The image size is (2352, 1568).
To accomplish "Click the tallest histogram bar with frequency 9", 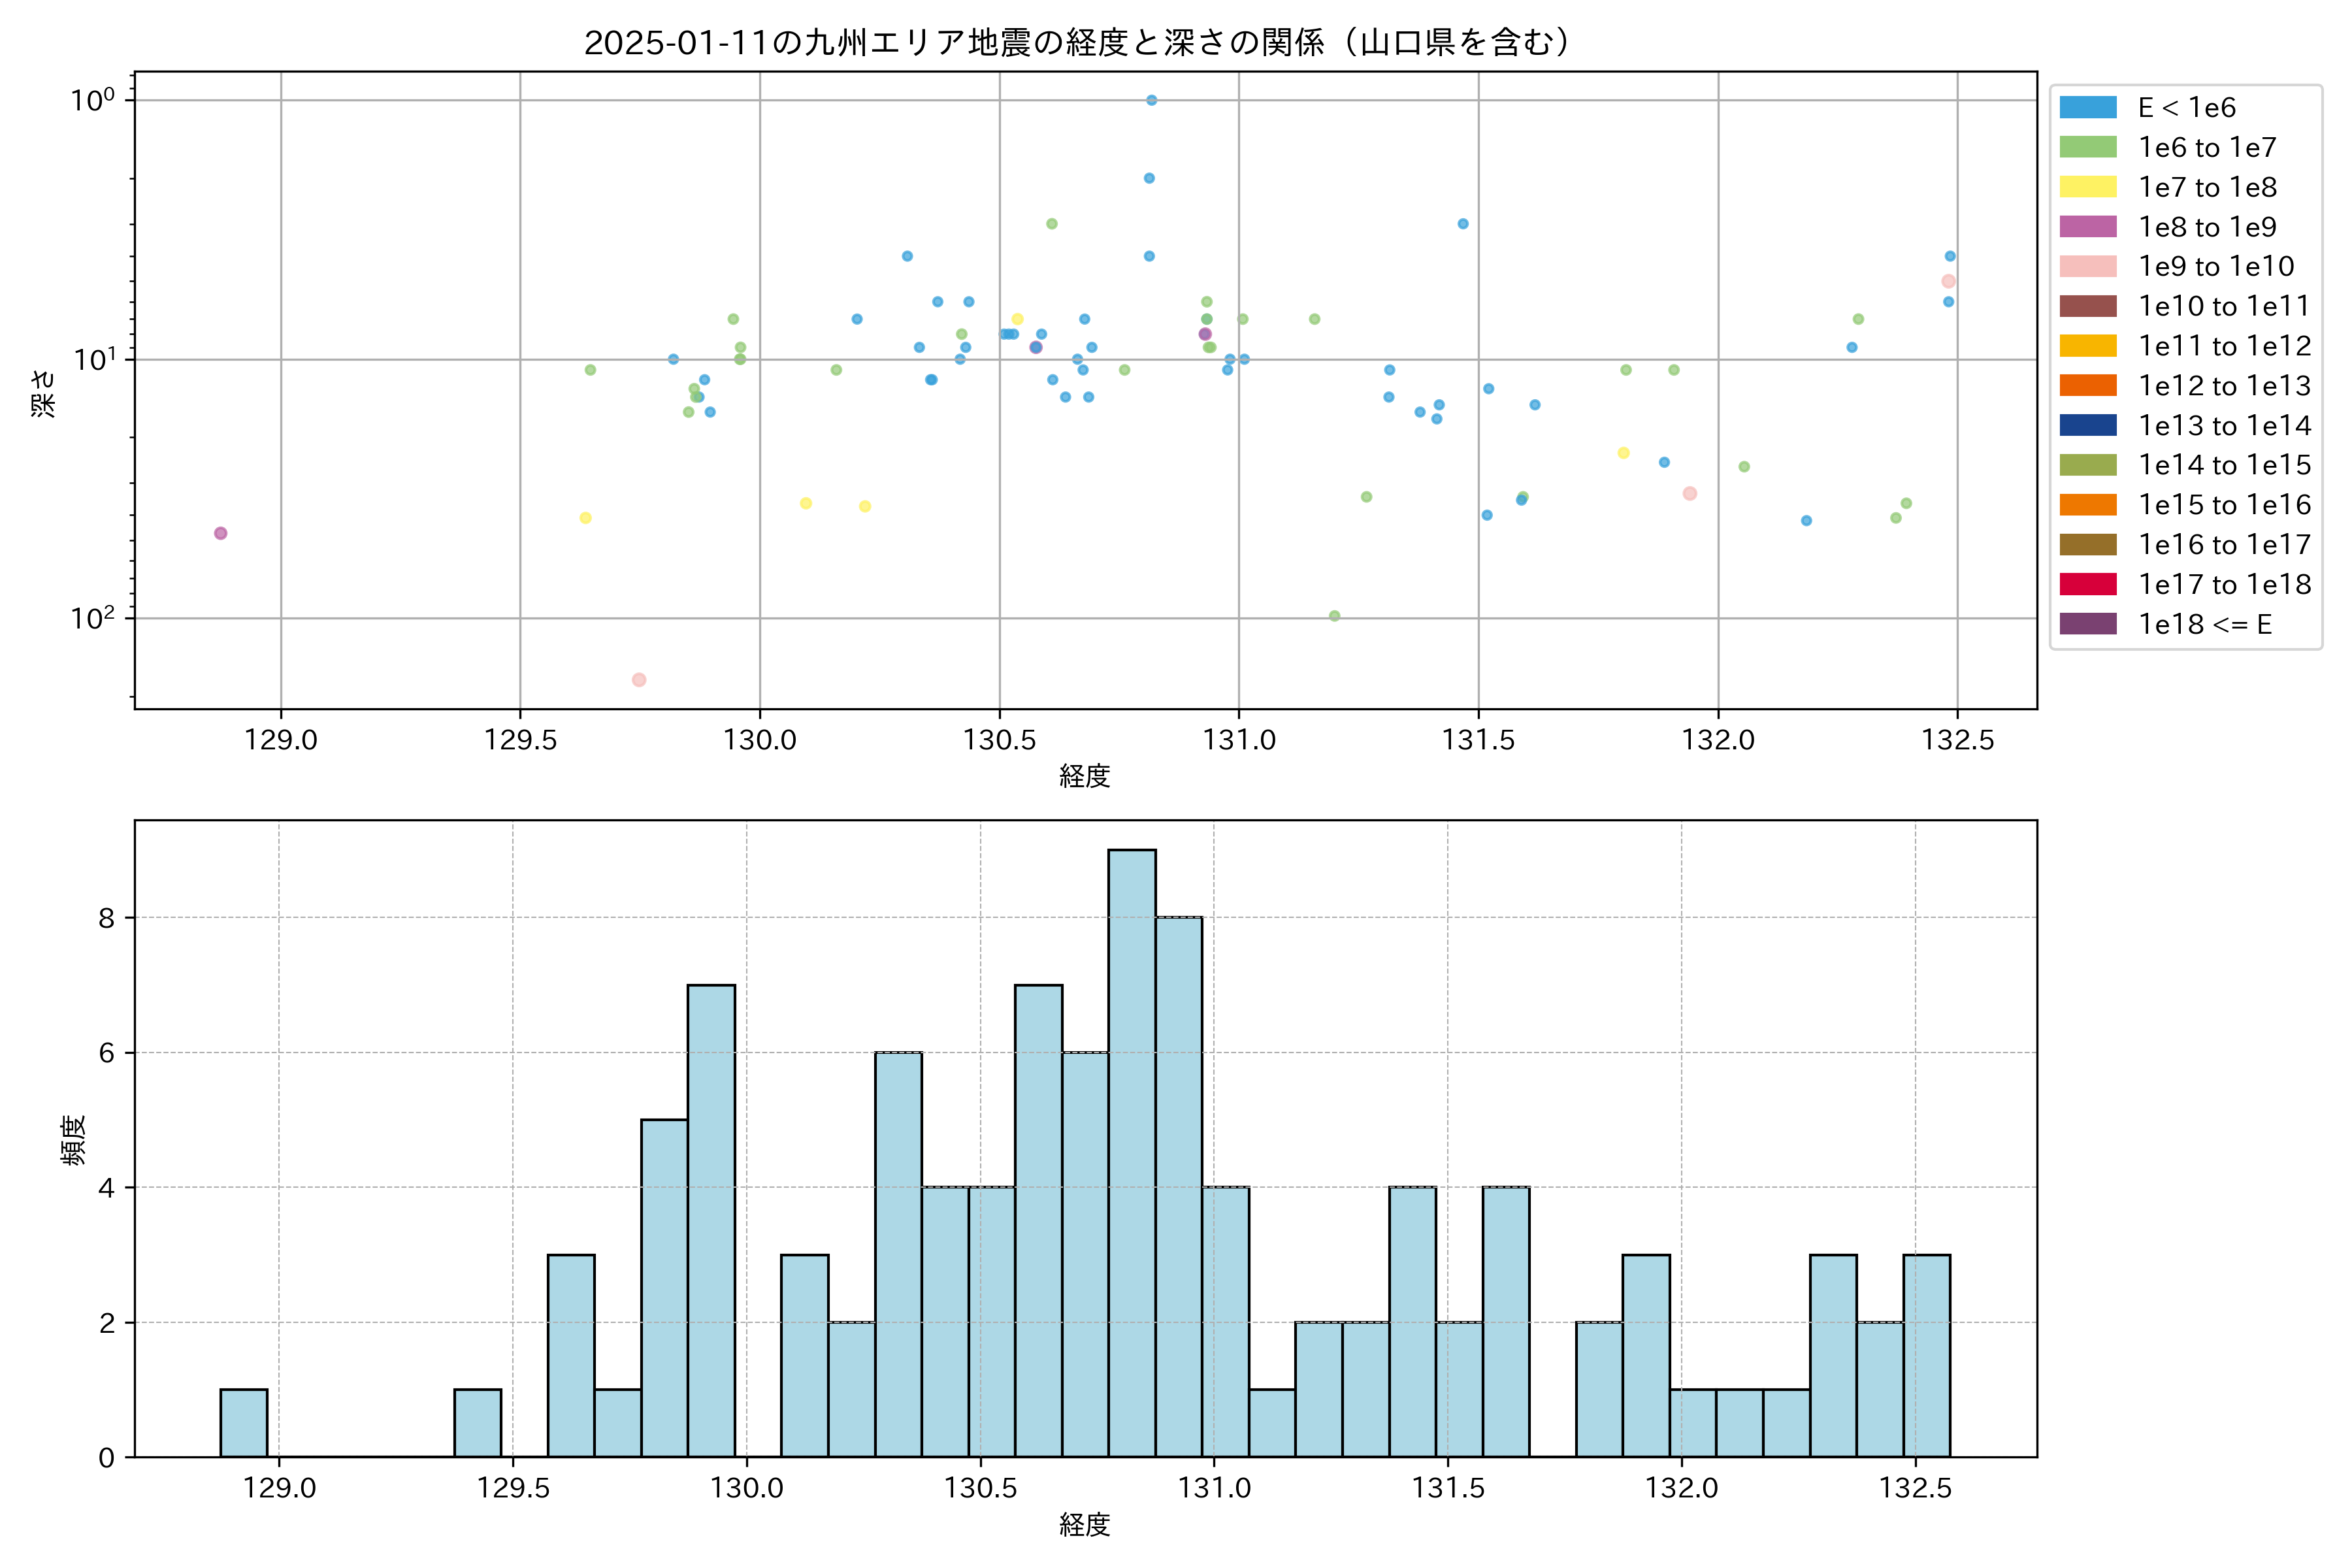I will (1132, 1150).
